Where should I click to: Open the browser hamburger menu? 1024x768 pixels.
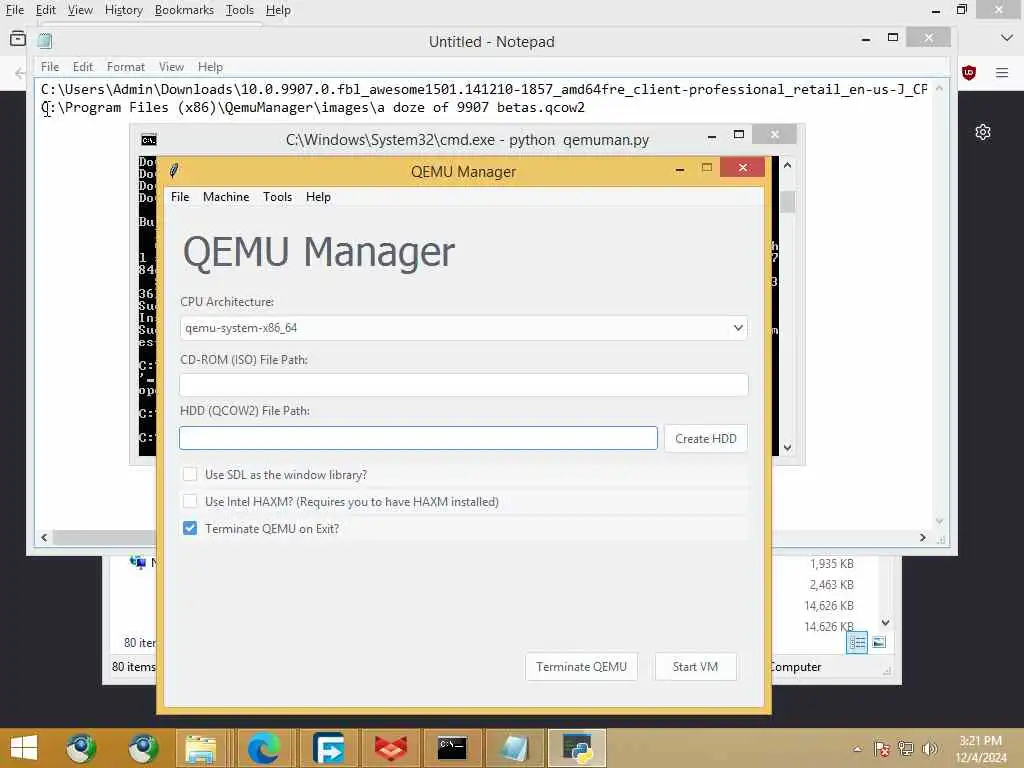(1002, 72)
